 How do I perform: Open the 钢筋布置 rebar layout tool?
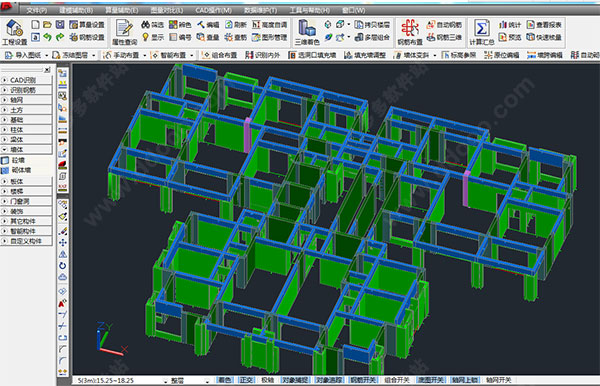410,33
